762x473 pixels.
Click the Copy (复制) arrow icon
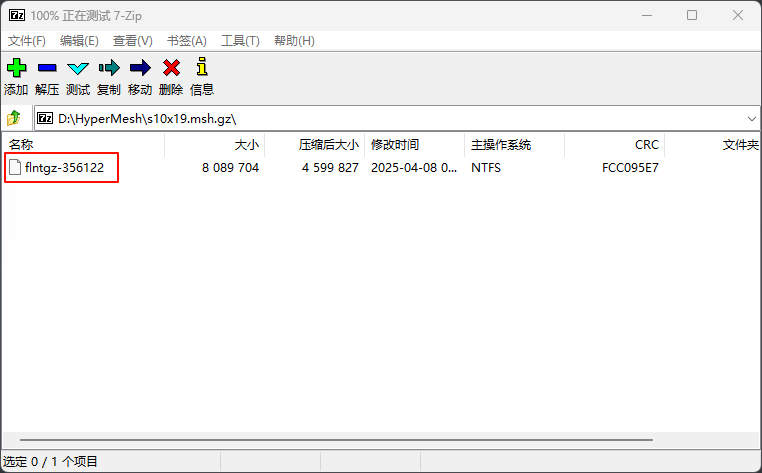click(109, 68)
